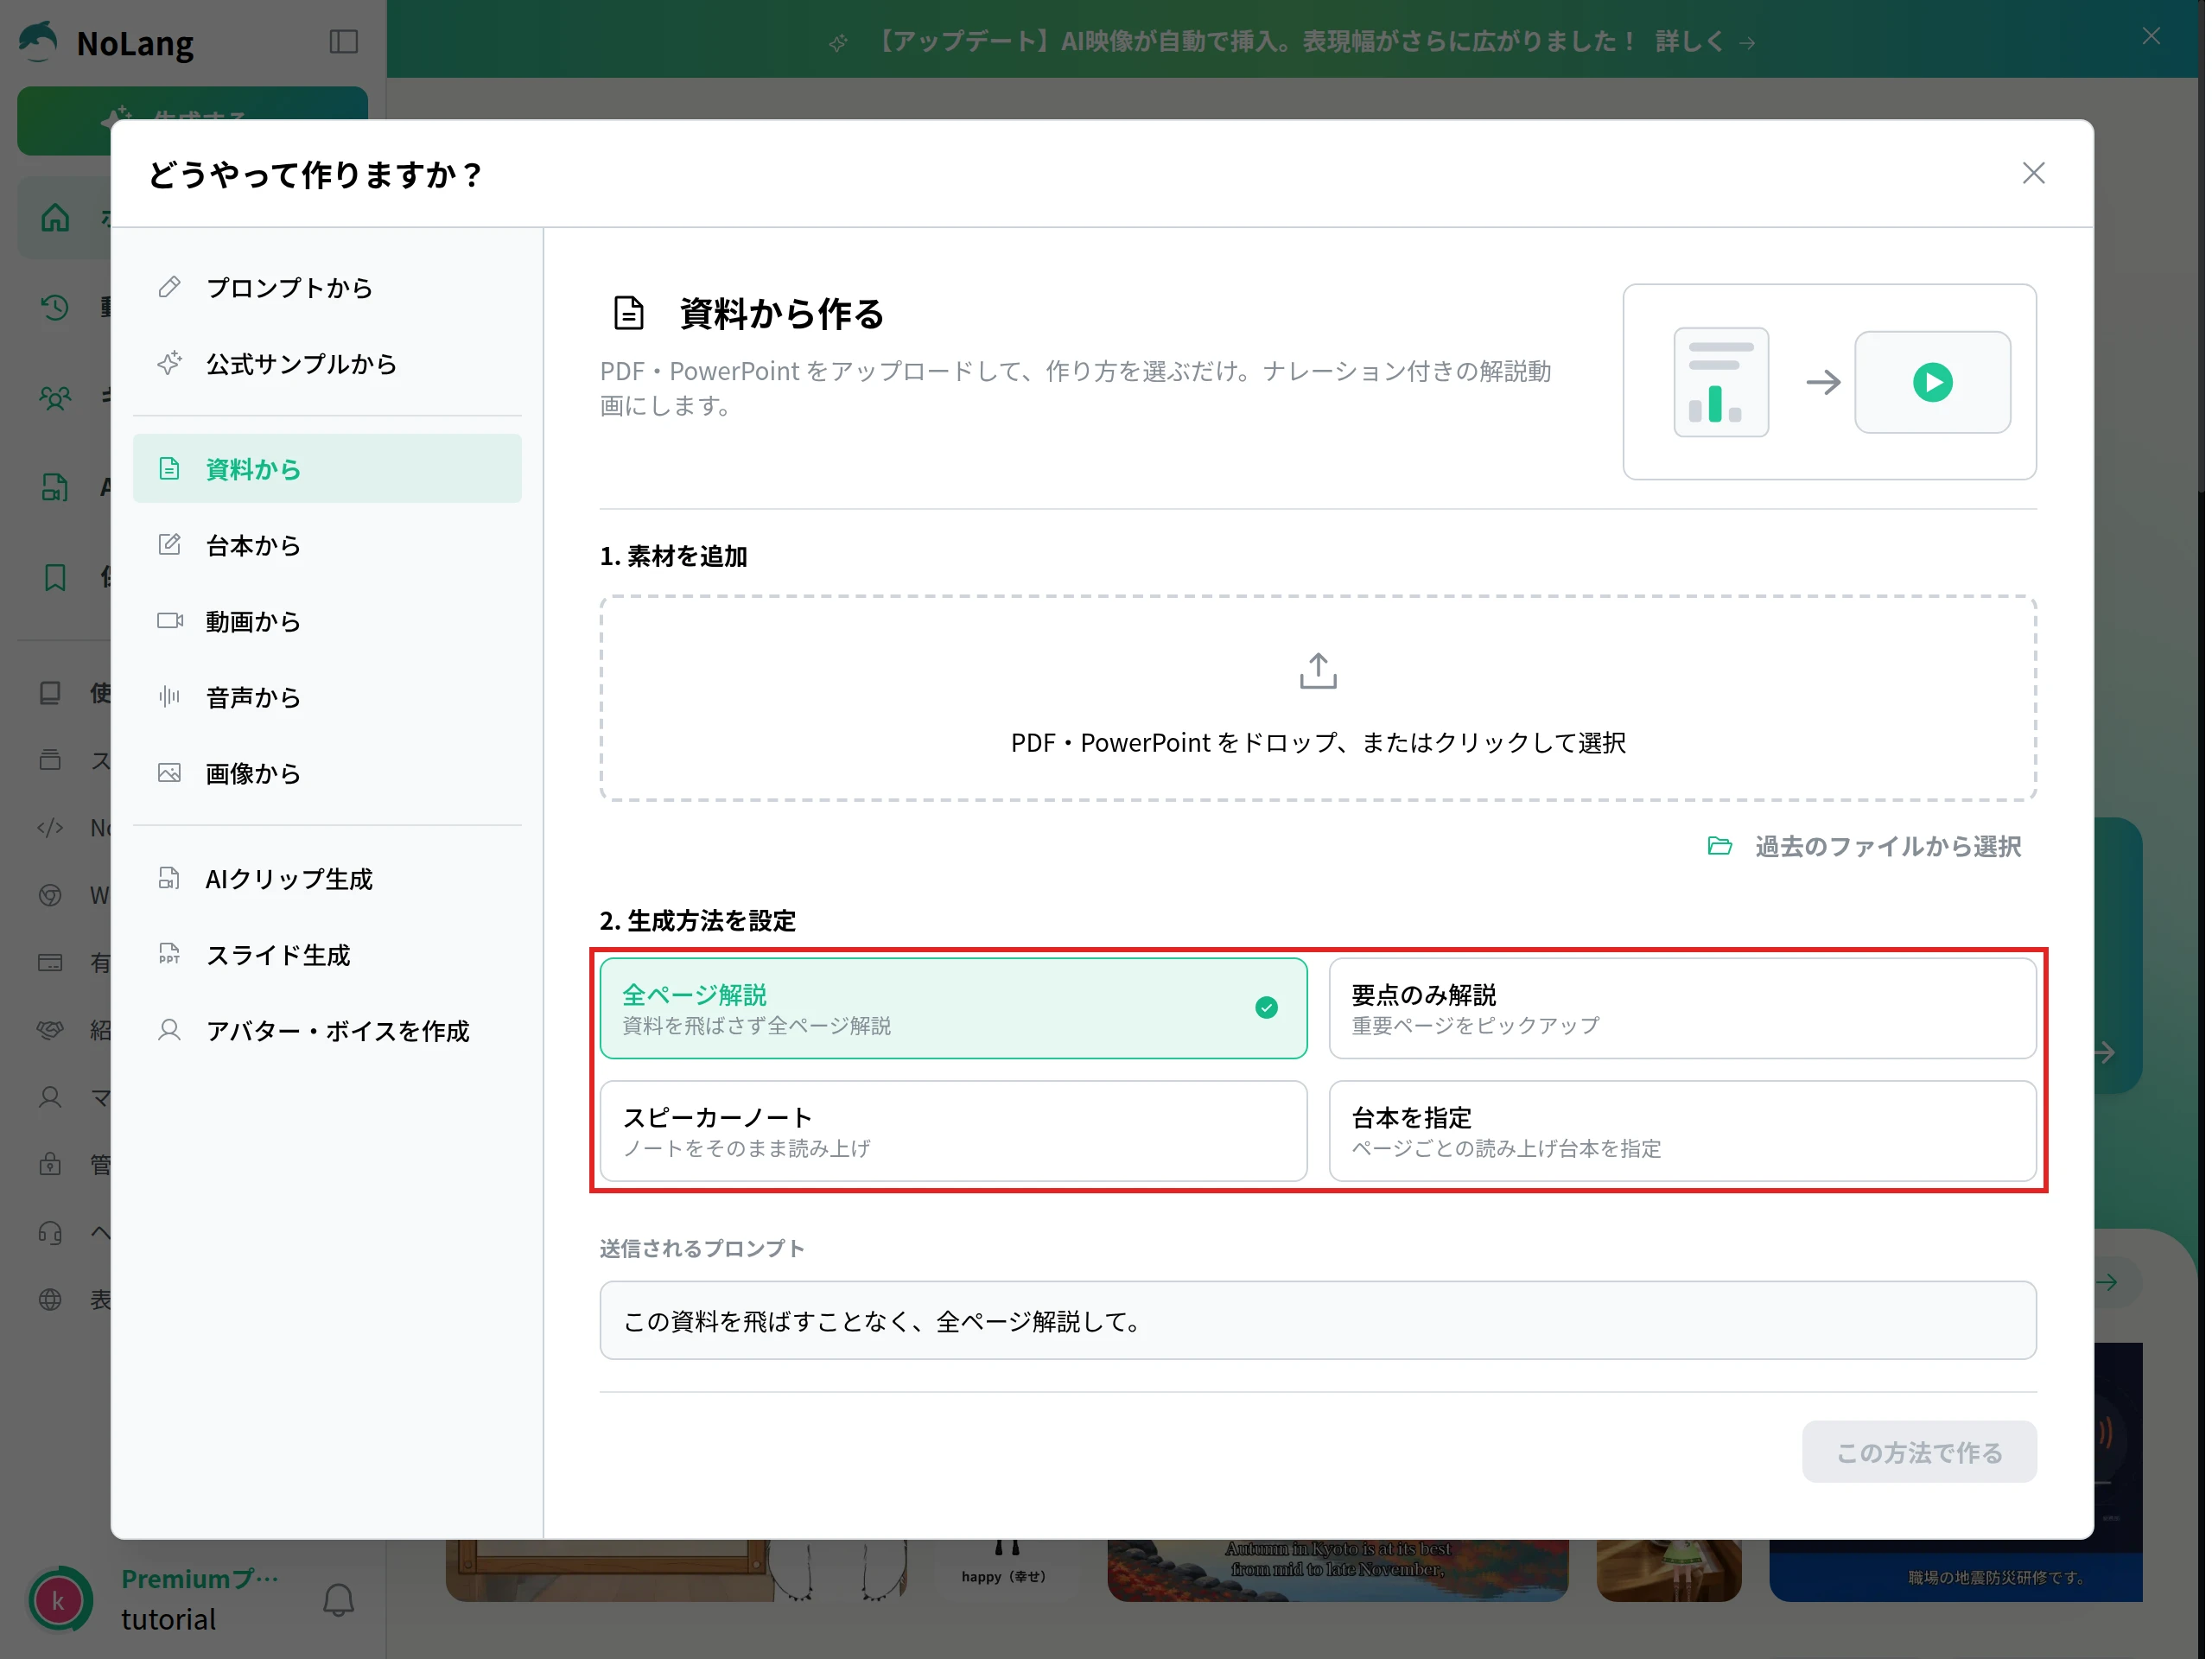The width and height of the screenshot is (2212, 1659).
Task: Click the sparkle icon beside 公式サンプルから
Action: point(170,363)
